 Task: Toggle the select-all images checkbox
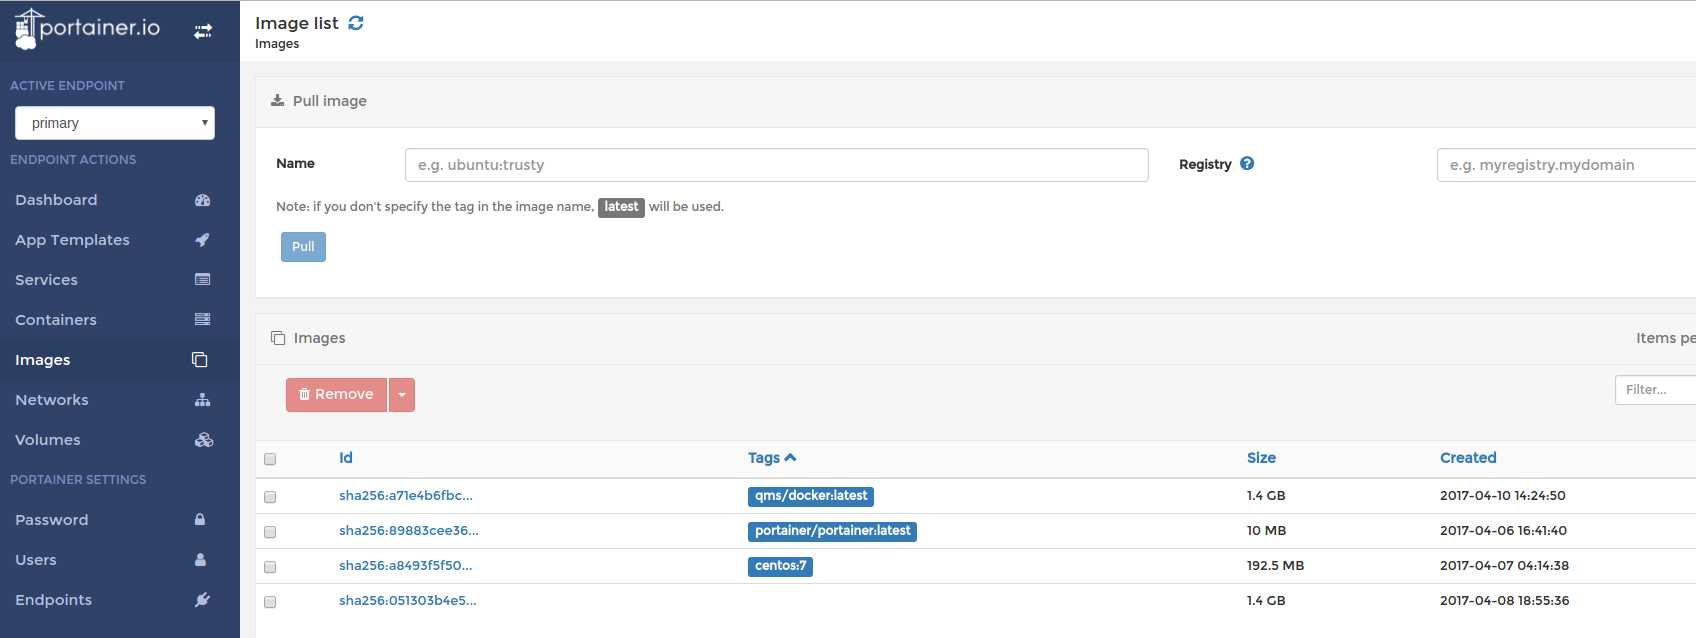(x=270, y=459)
